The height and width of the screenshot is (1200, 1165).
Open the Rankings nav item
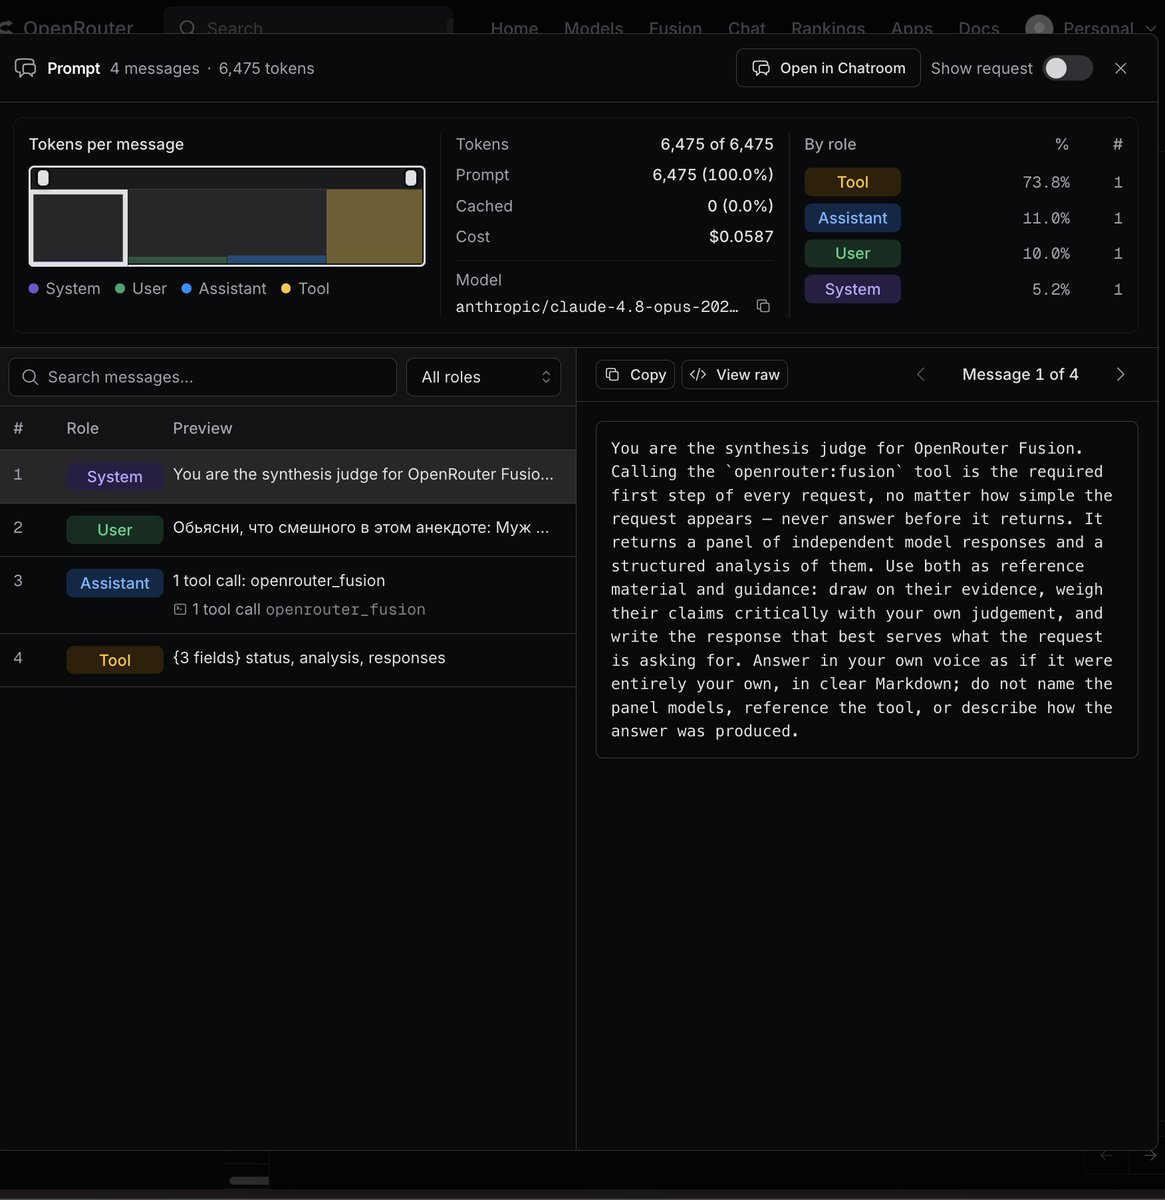[828, 28]
